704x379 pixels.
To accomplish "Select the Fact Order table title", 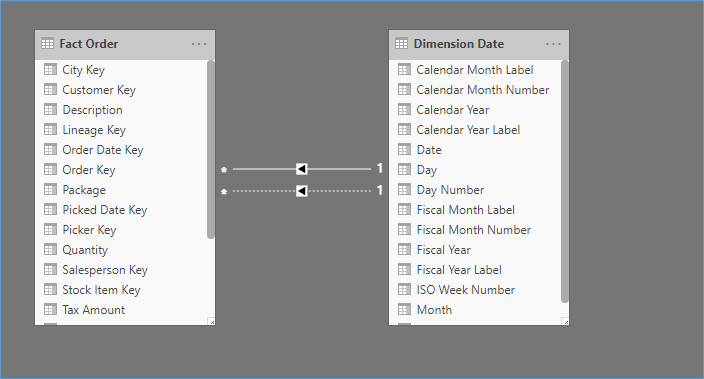I will pos(89,44).
